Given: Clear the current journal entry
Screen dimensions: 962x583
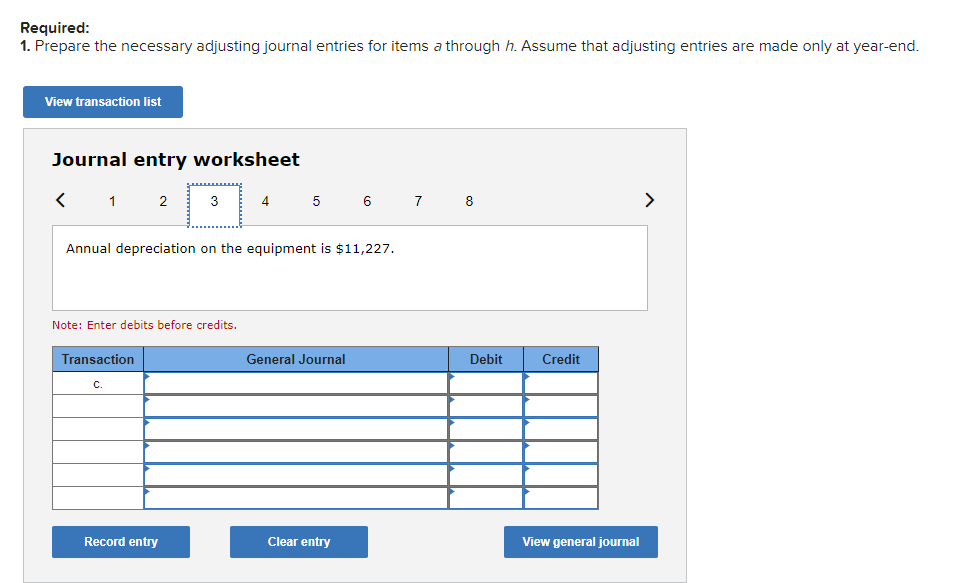Looking at the screenshot, I should [x=298, y=541].
